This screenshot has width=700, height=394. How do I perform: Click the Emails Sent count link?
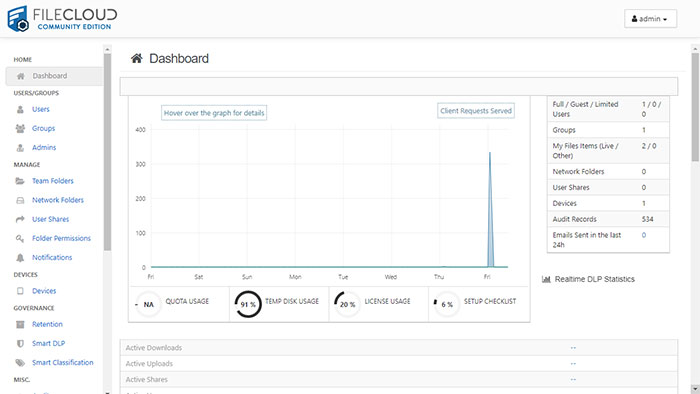click(644, 235)
